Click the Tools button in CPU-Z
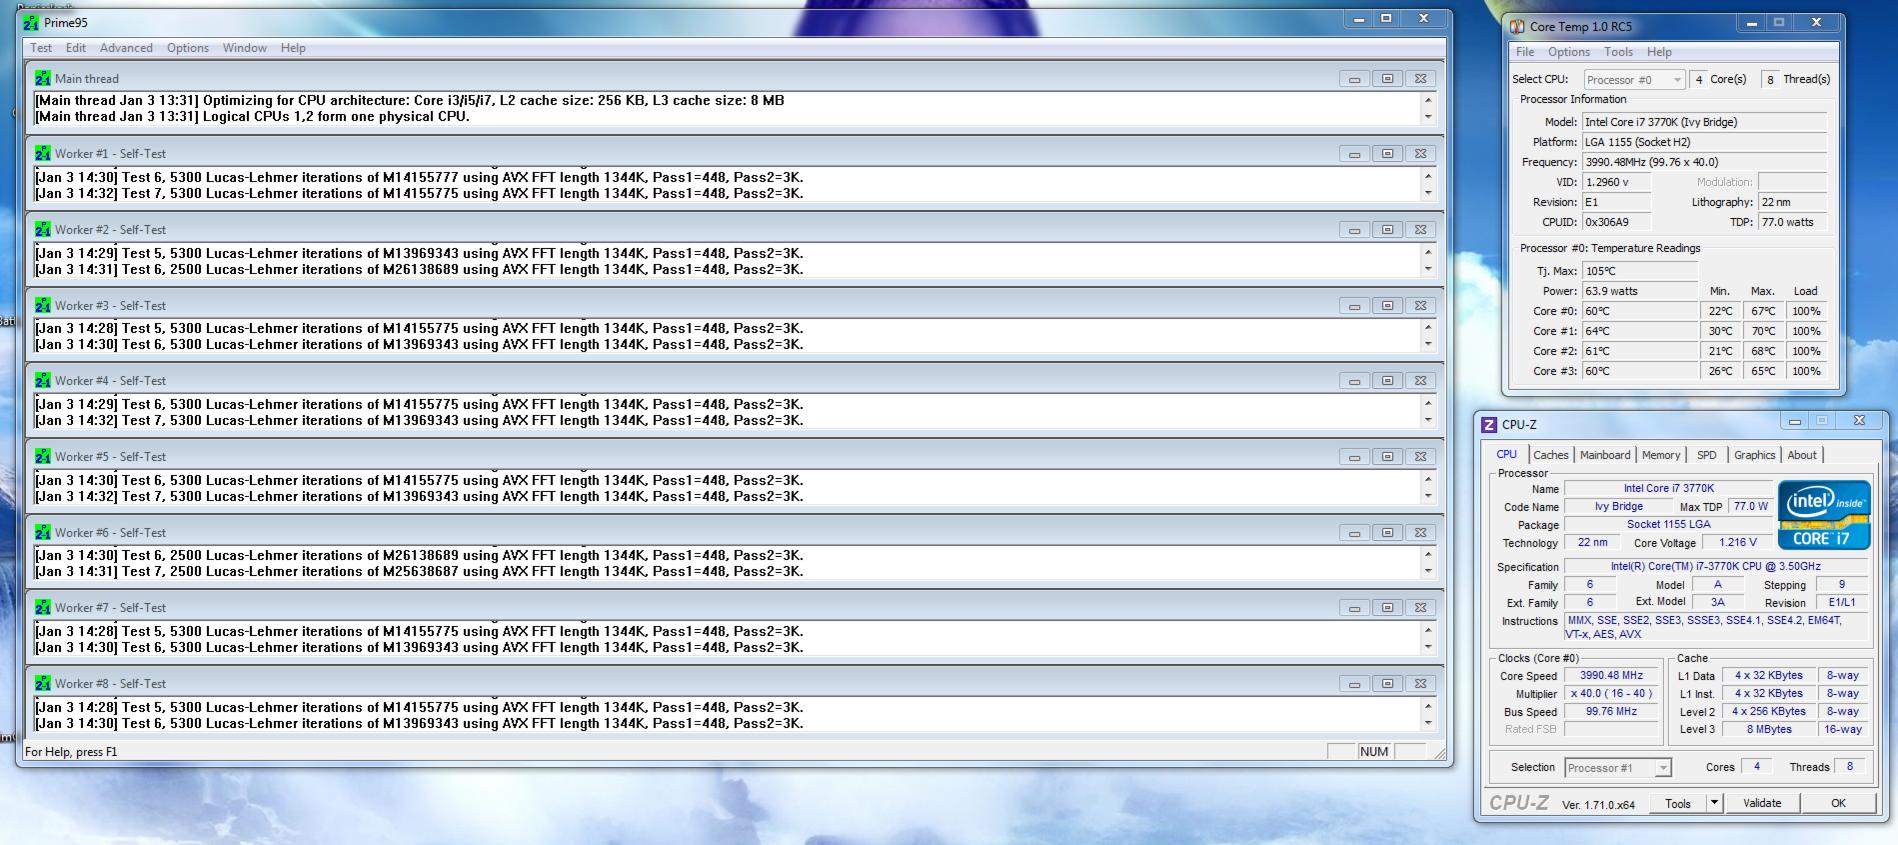This screenshot has height=845, width=1898. pyautogui.click(x=1678, y=803)
